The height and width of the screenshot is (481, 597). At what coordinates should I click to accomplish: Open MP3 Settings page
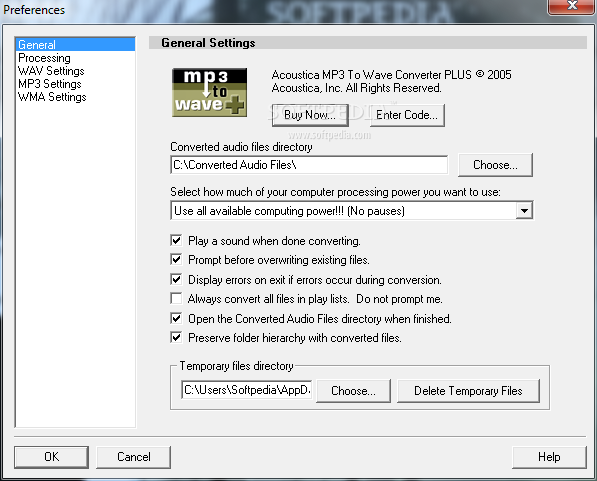coord(49,84)
